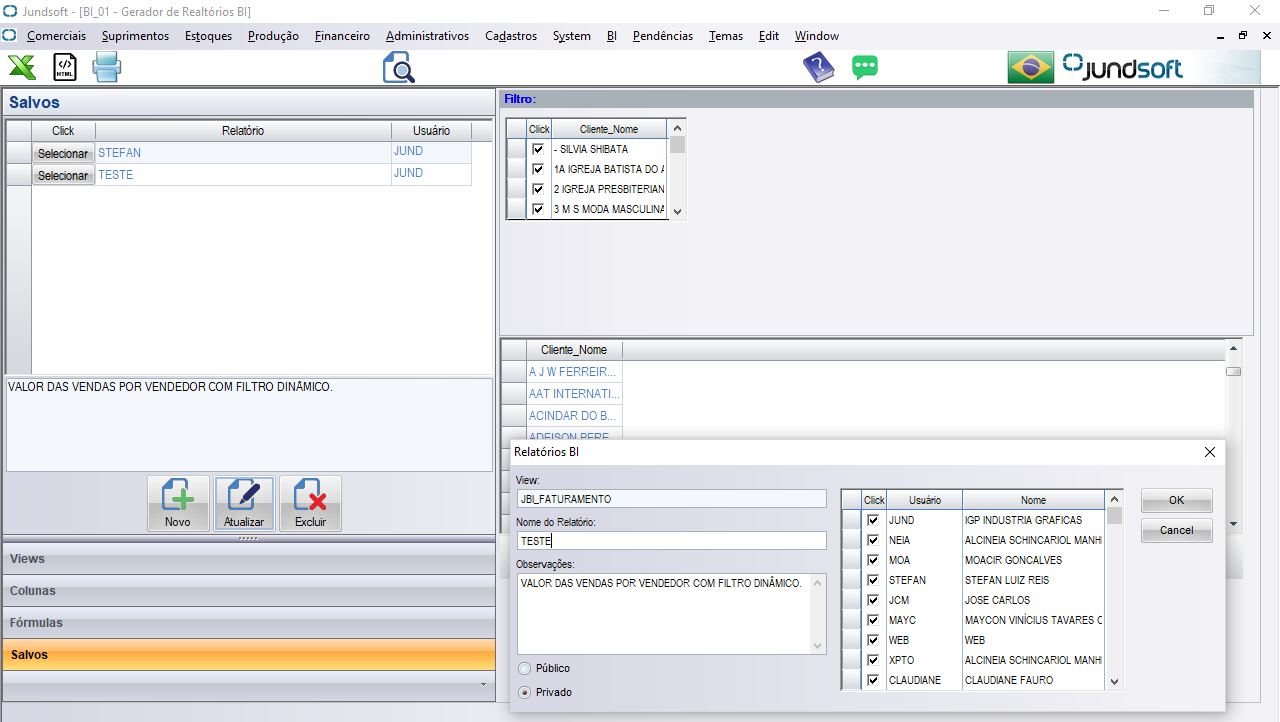Click the View field JBI_FATURAMENTO
This screenshot has width=1280, height=722.
671,498
